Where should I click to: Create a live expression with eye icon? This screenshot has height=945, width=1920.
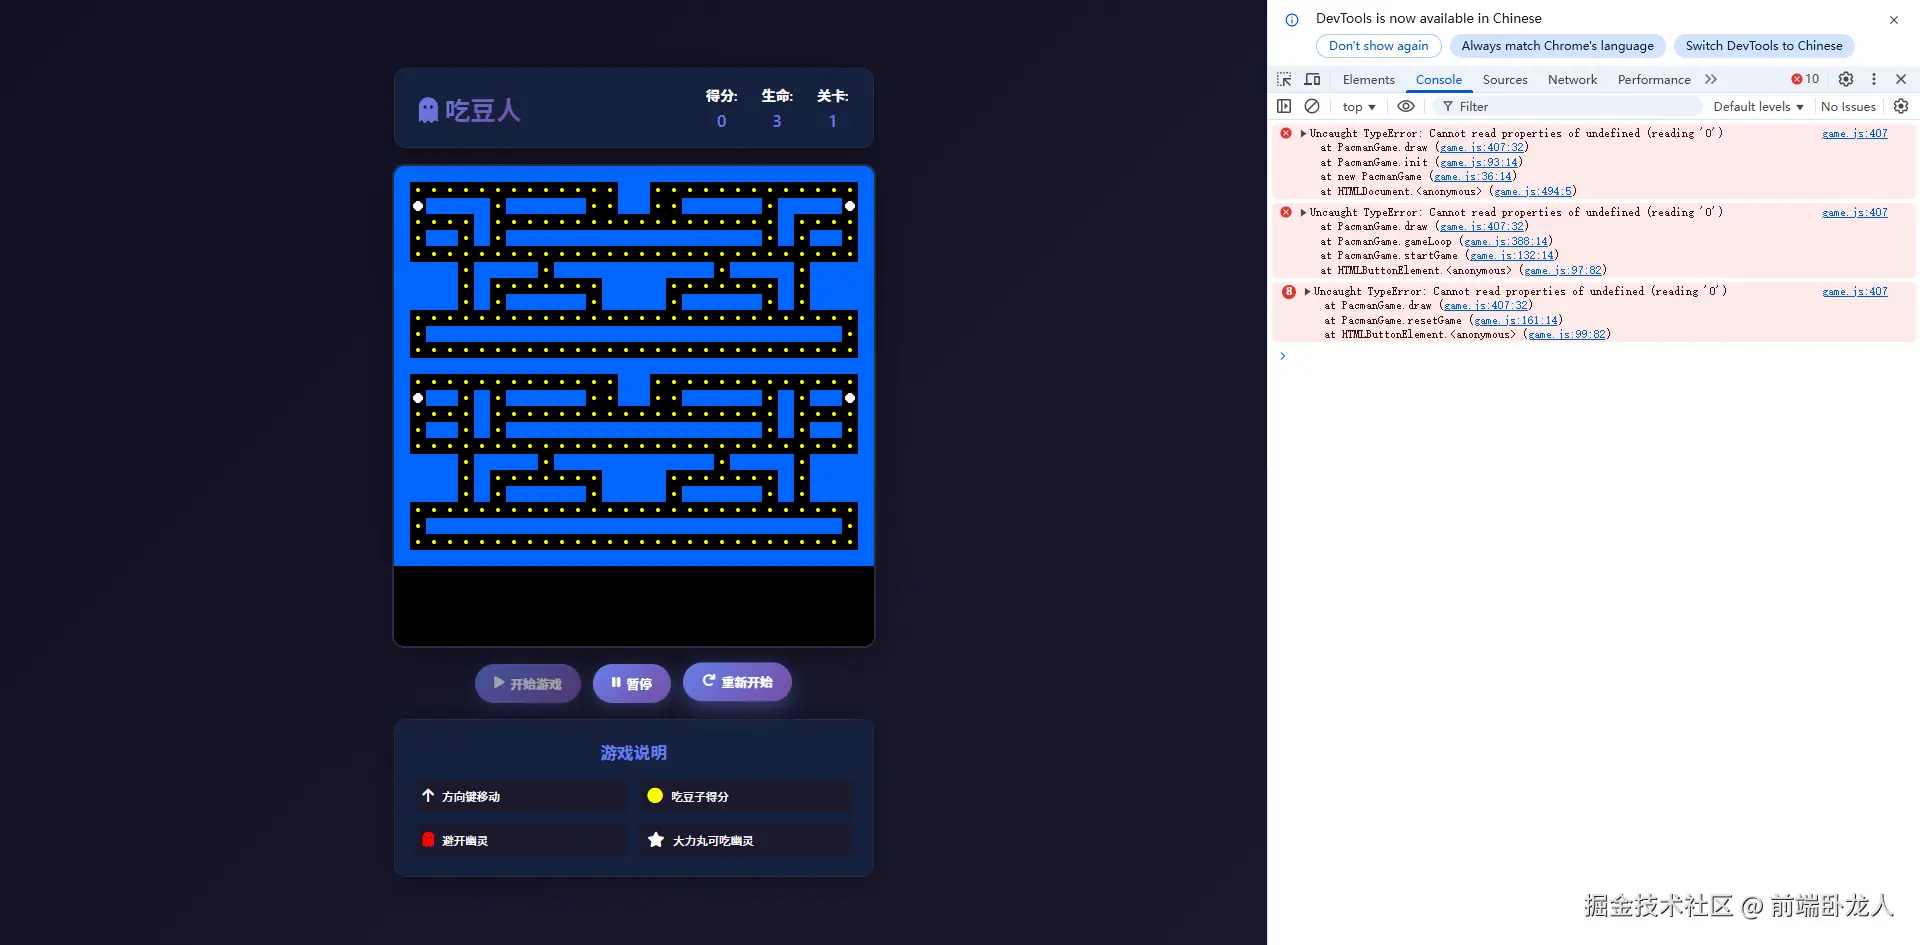[x=1406, y=106]
